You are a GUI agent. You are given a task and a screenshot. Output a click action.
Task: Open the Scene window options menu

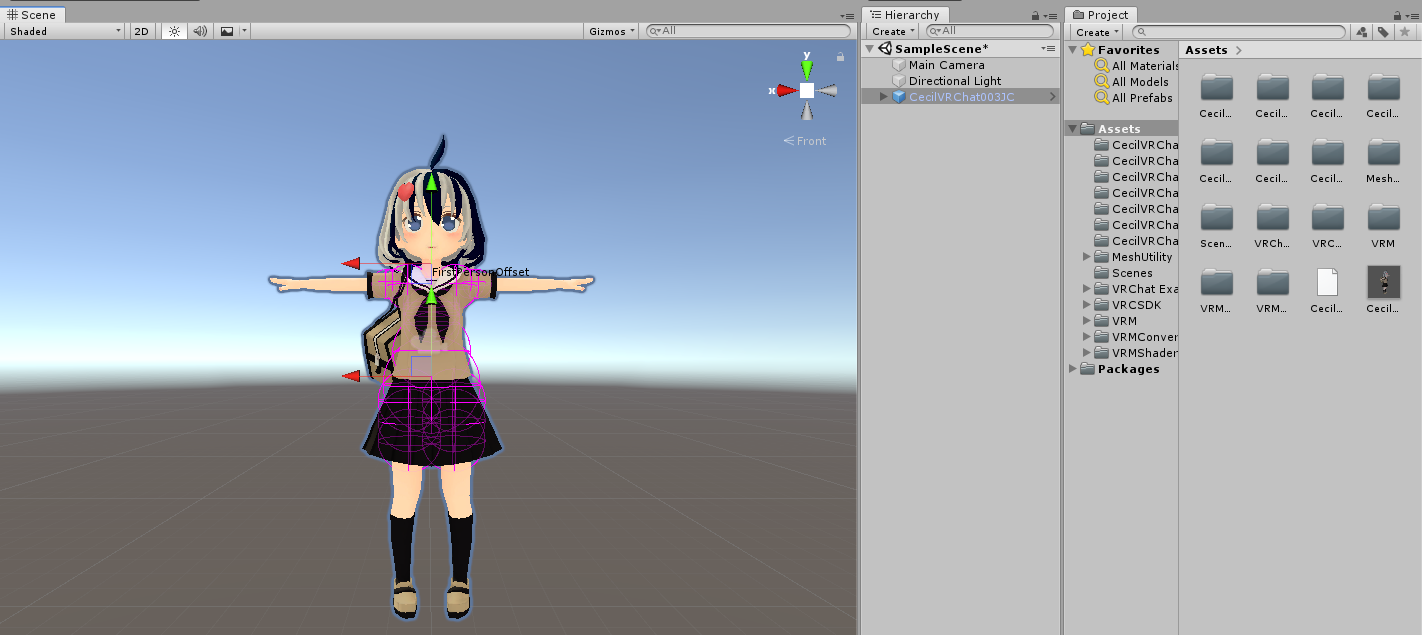point(848,15)
